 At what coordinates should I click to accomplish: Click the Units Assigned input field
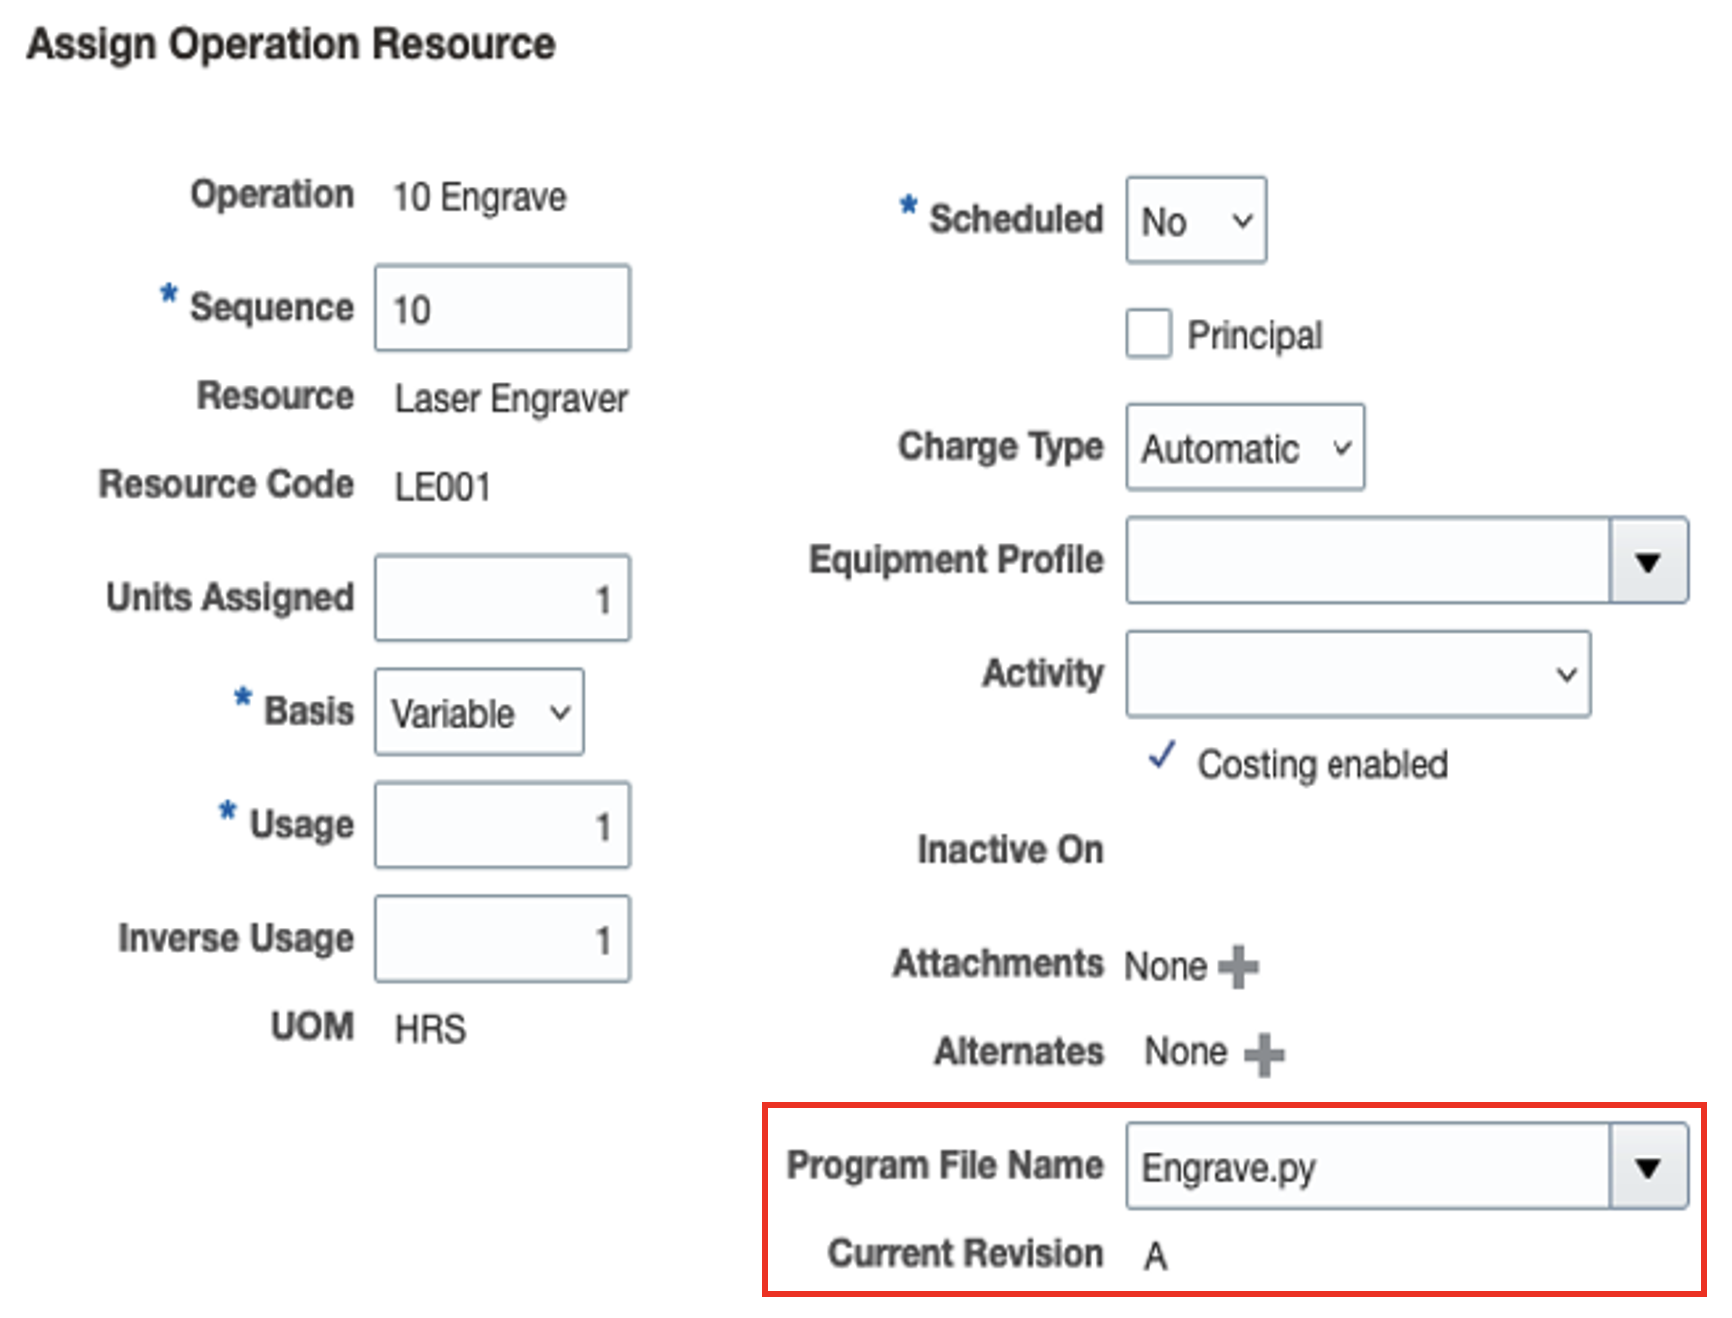(x=502, y=599)
